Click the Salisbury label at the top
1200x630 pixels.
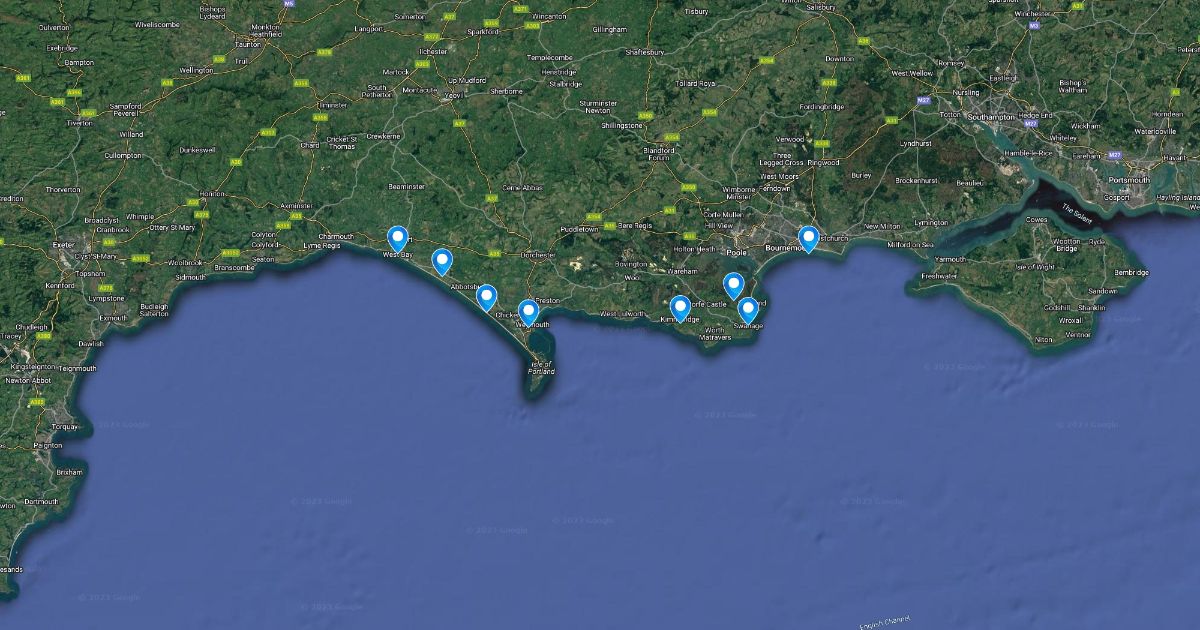click(820, 7)
